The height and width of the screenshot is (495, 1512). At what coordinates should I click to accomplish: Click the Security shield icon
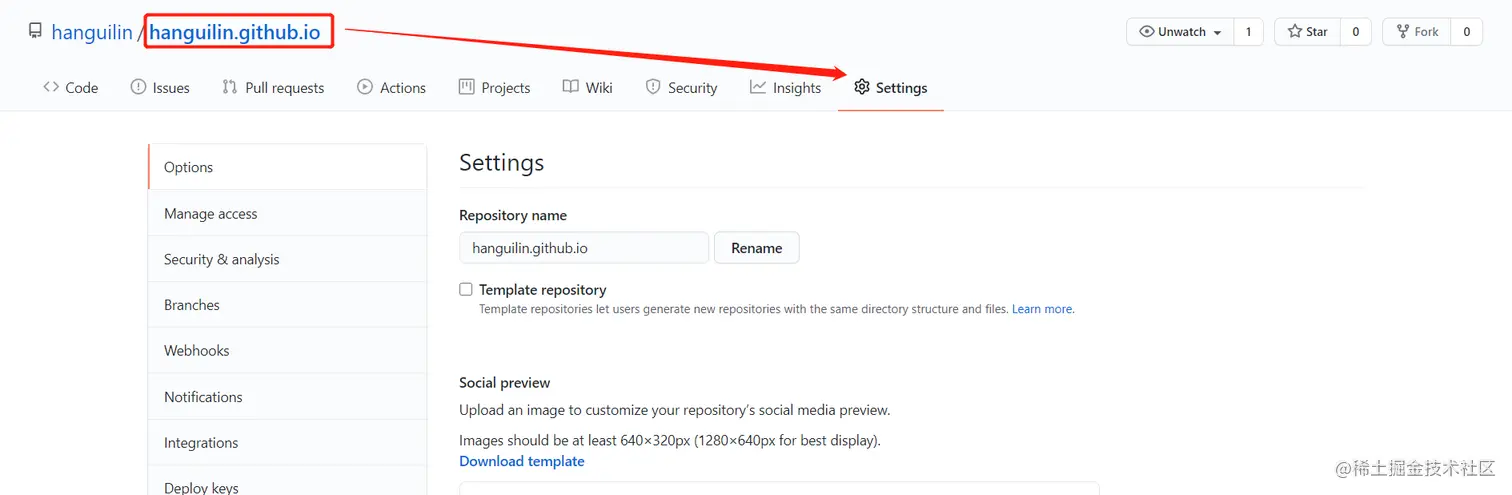653,87
